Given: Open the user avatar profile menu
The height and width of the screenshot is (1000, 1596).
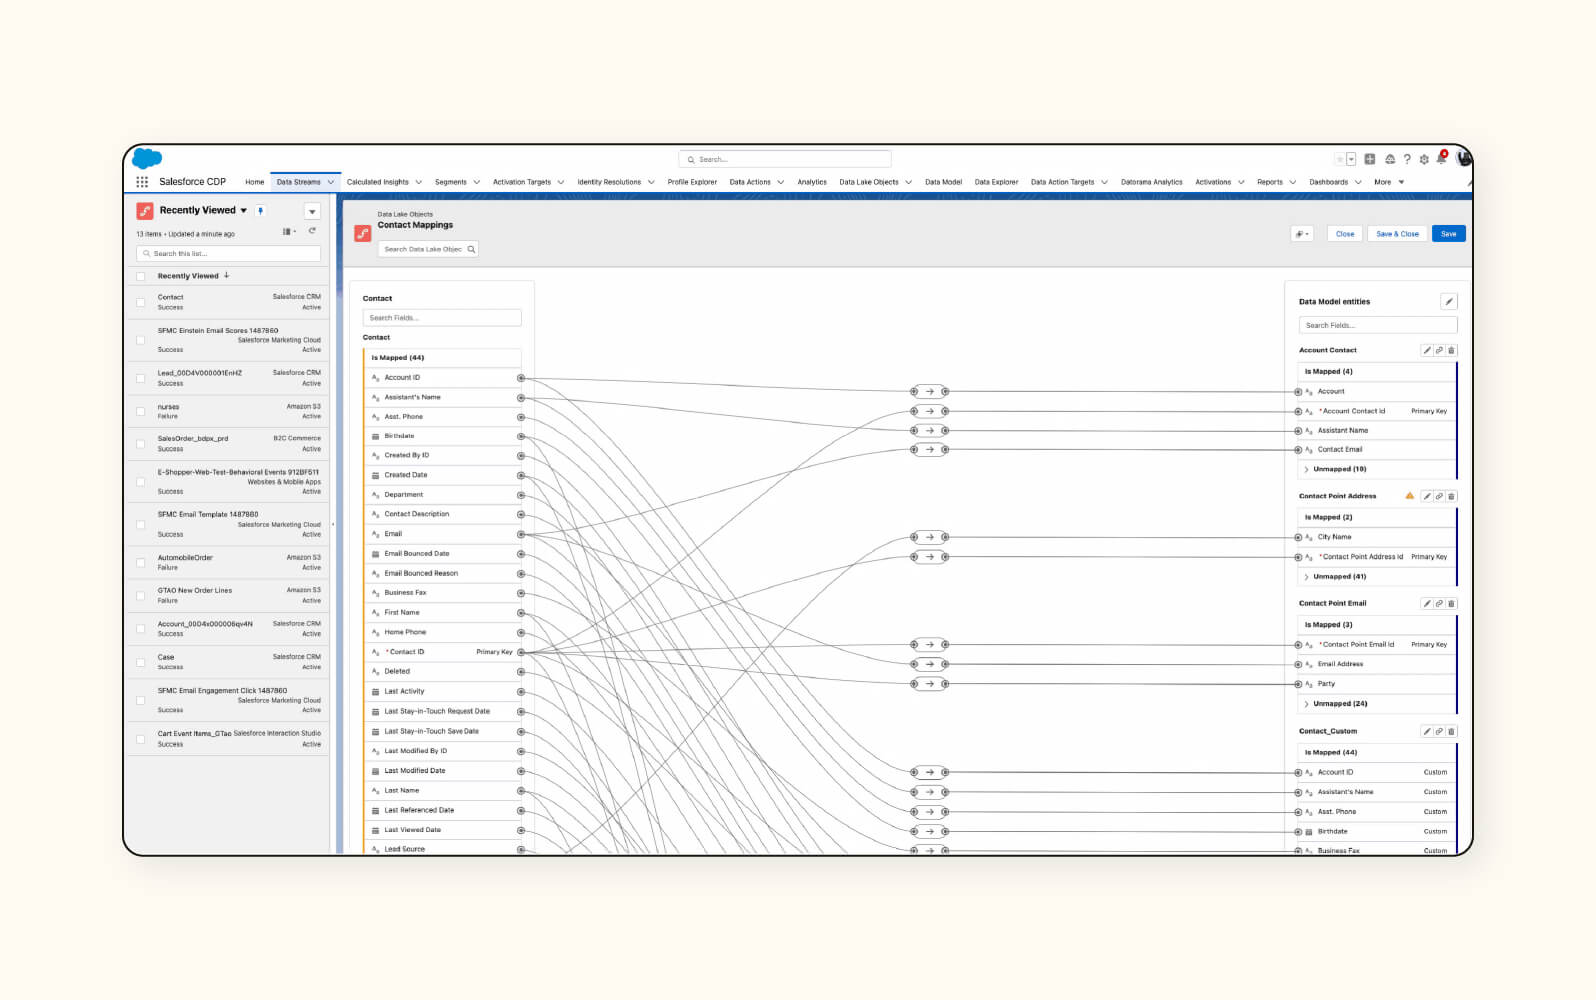Looking at the screenshot, I should pyautogui.click(x=1464, y=158).
